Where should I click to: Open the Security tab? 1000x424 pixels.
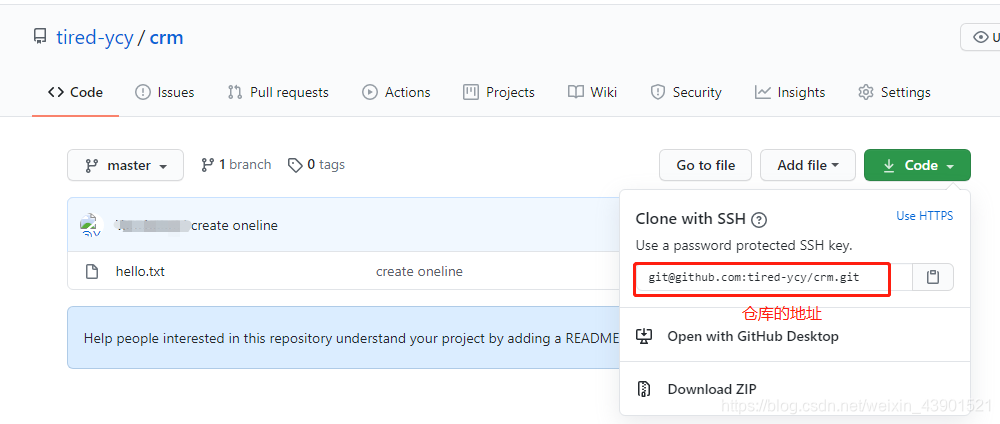pos(686,92)
